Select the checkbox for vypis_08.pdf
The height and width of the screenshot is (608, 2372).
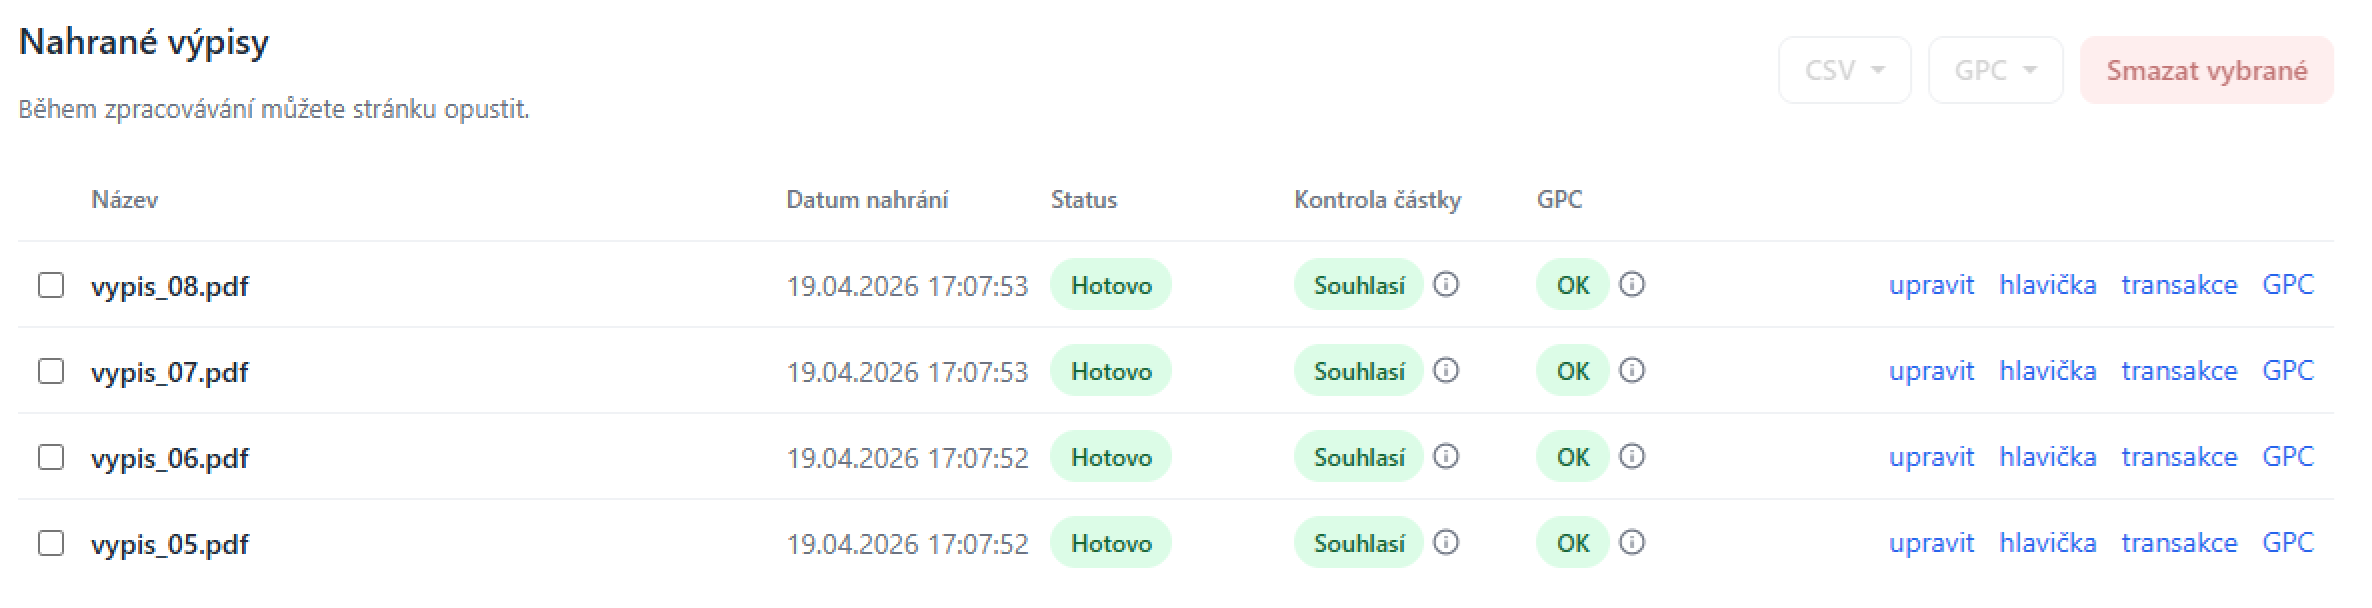(51, 285)
